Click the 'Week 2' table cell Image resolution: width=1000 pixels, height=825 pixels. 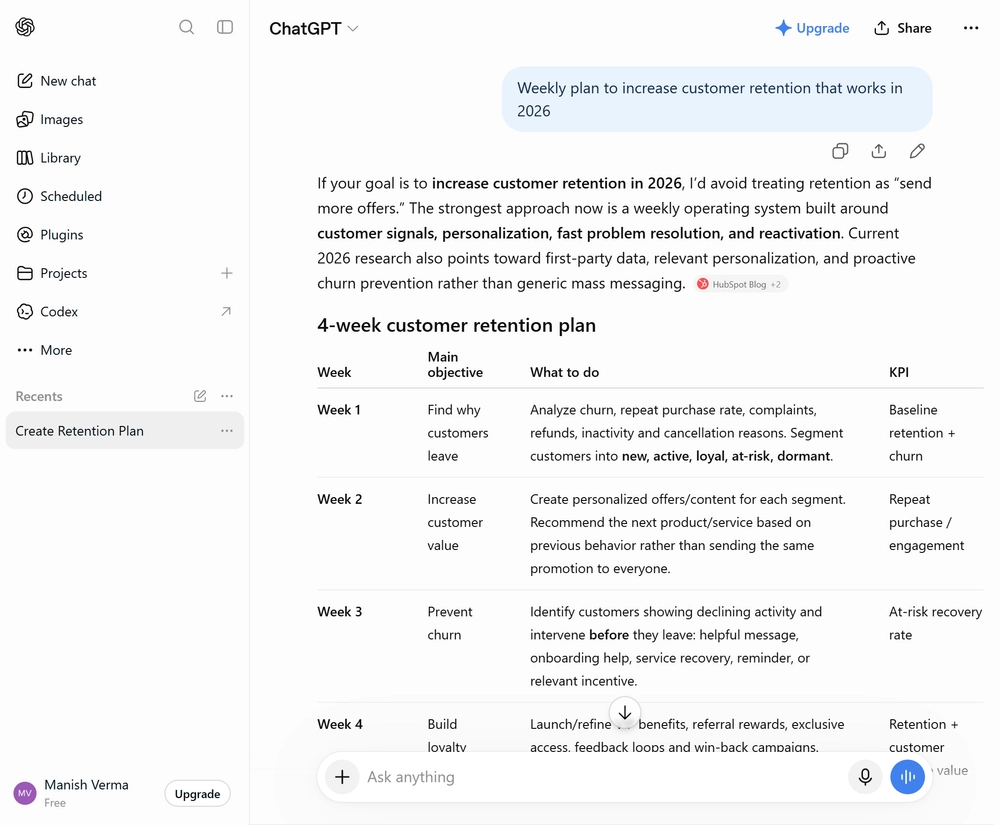click(x=339, y=499)
